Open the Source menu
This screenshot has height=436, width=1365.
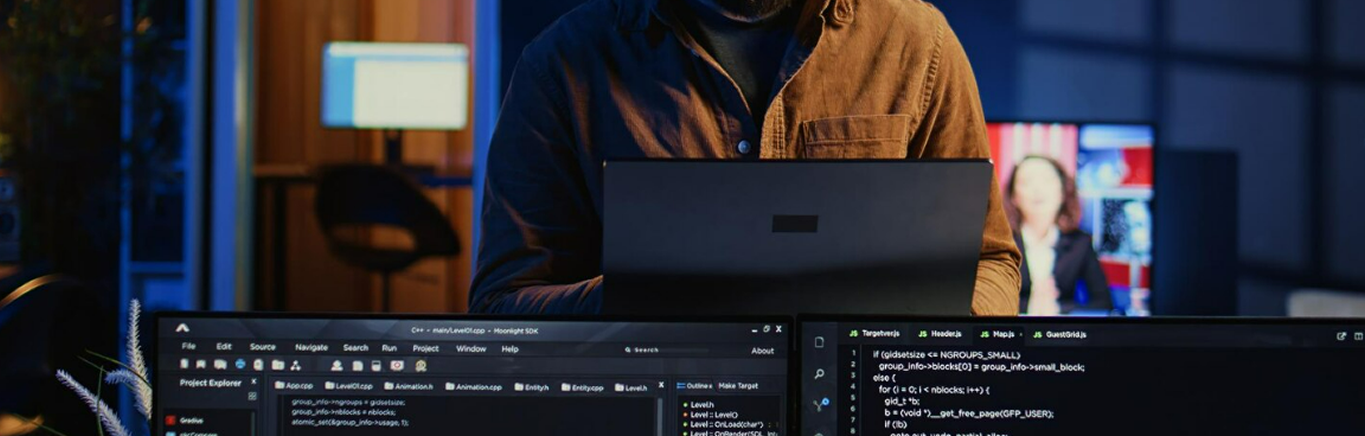(262, 347)
